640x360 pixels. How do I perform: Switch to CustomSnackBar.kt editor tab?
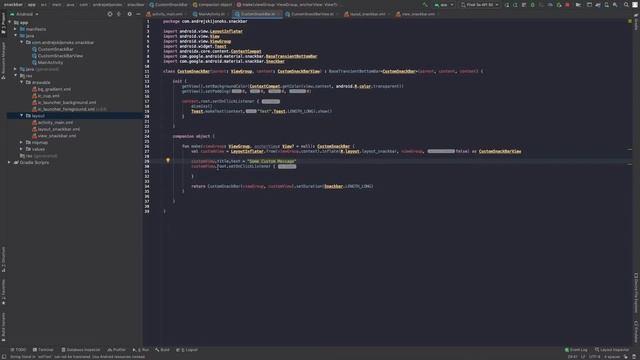coord(258,14)
